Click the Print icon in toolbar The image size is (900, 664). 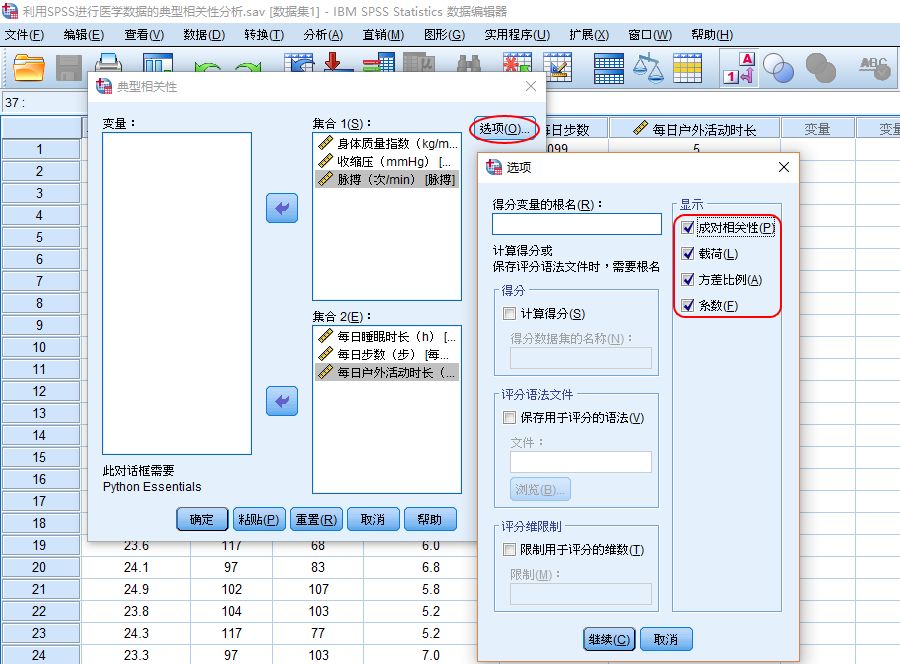coord(108,63)
